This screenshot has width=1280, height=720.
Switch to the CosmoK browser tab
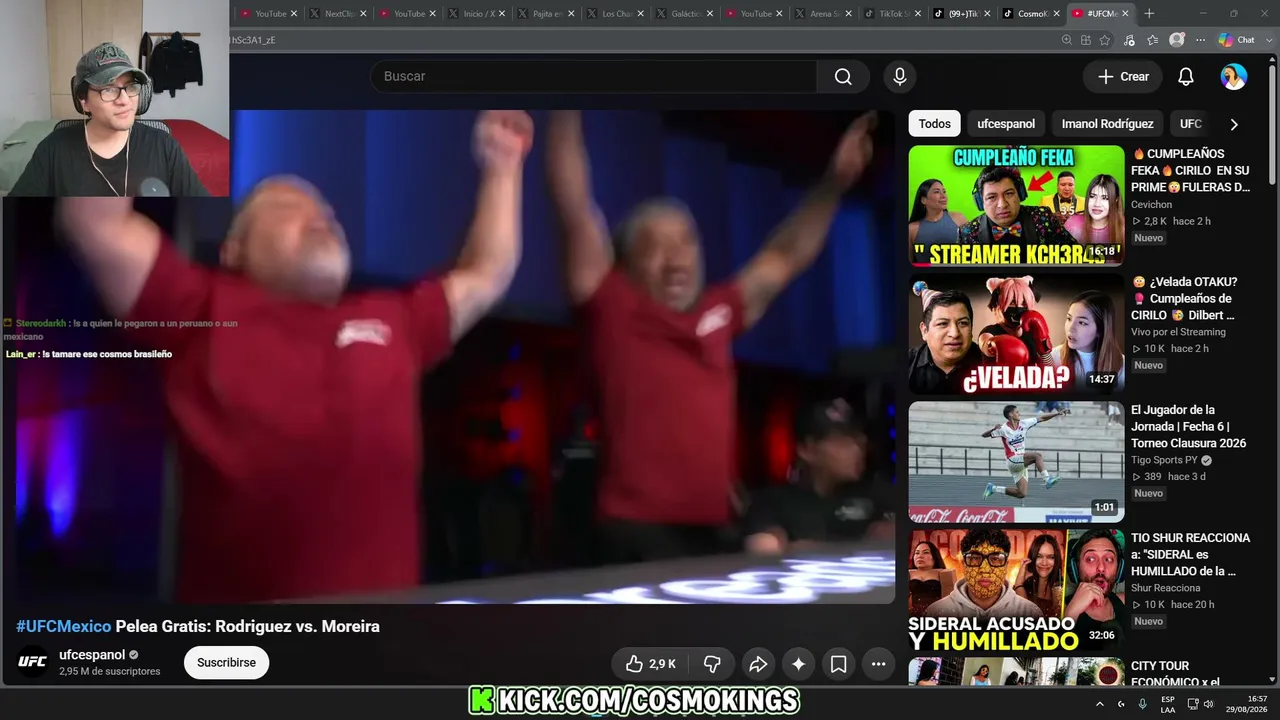tap(1031, 14)
